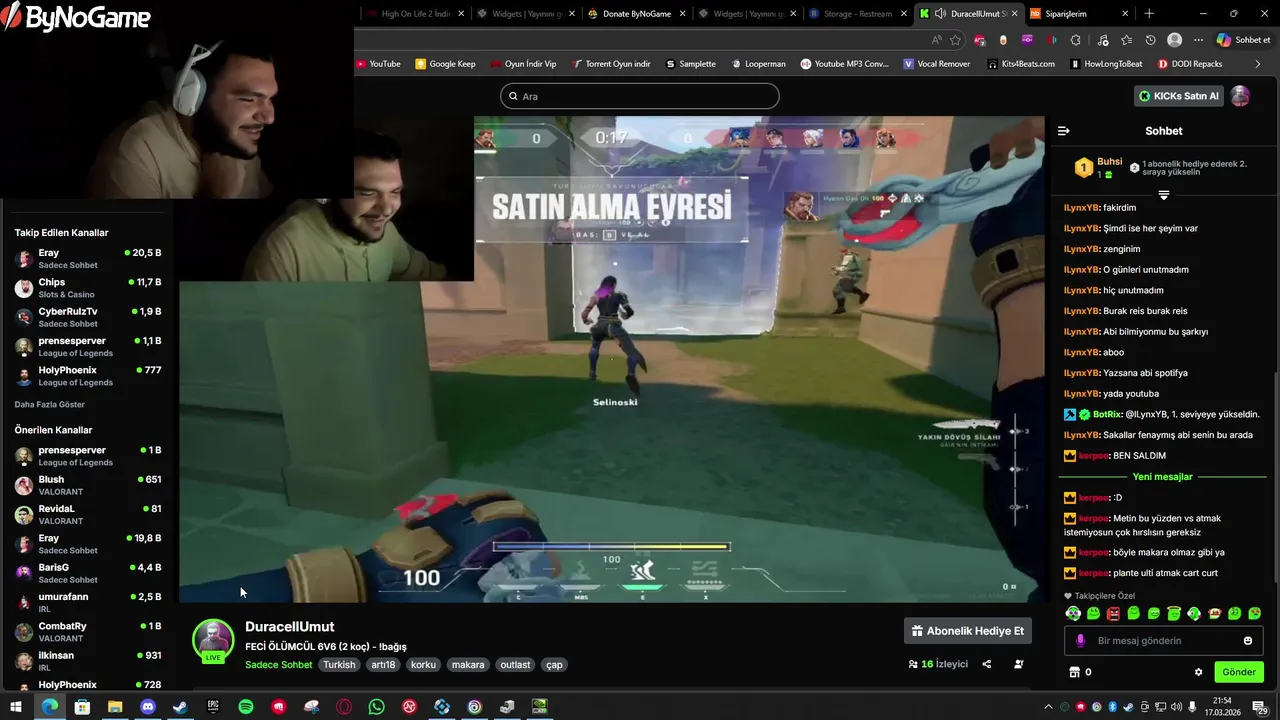The height and width of the screenshot is (720, 1280).
Task: Open chat settings gear icon
Action: pos(1198,672)
